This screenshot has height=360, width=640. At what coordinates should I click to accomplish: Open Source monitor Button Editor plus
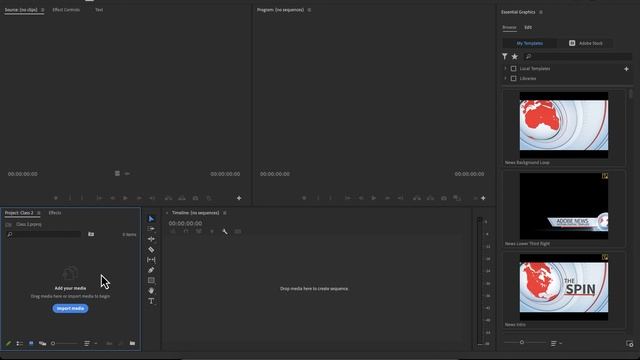coord(239,198)
